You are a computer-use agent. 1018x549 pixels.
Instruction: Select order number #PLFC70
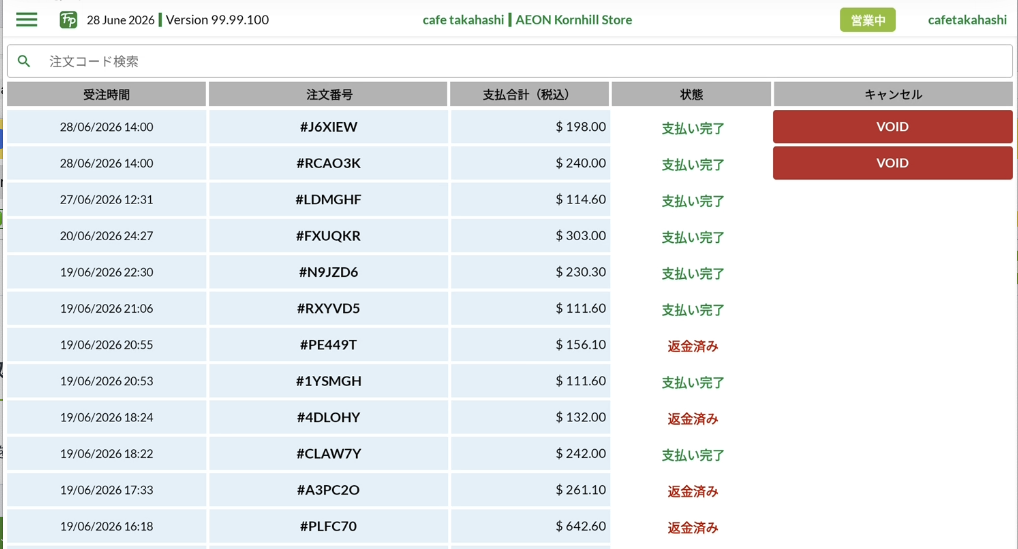[x=329, y=526]
